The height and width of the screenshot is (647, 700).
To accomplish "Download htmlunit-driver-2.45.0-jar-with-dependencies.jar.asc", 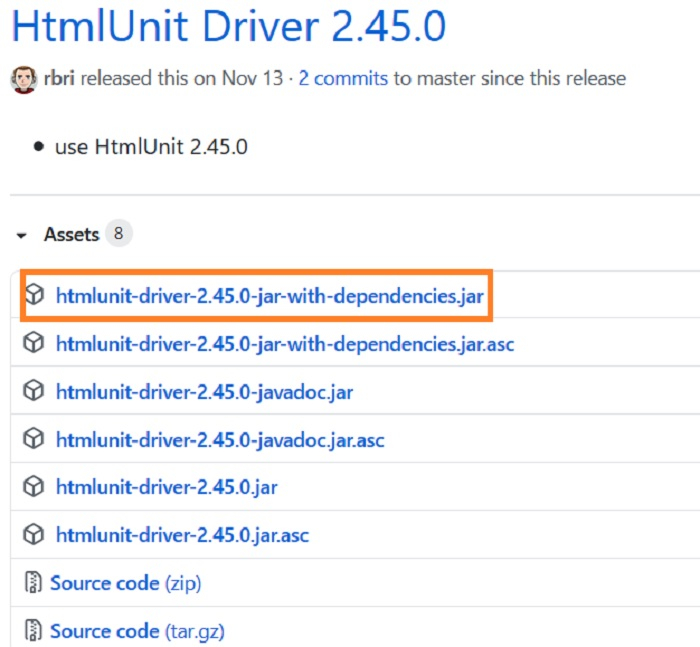I will [x=285, y=344].
